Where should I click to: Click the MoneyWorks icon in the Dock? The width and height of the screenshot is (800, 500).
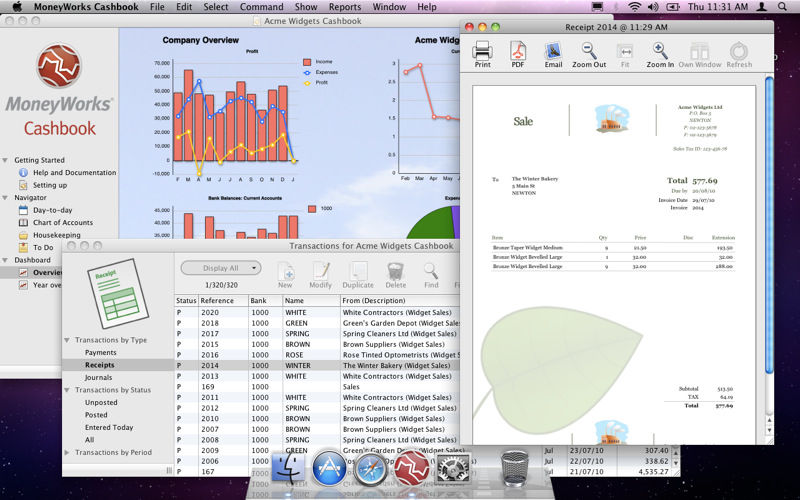(411, 468)
